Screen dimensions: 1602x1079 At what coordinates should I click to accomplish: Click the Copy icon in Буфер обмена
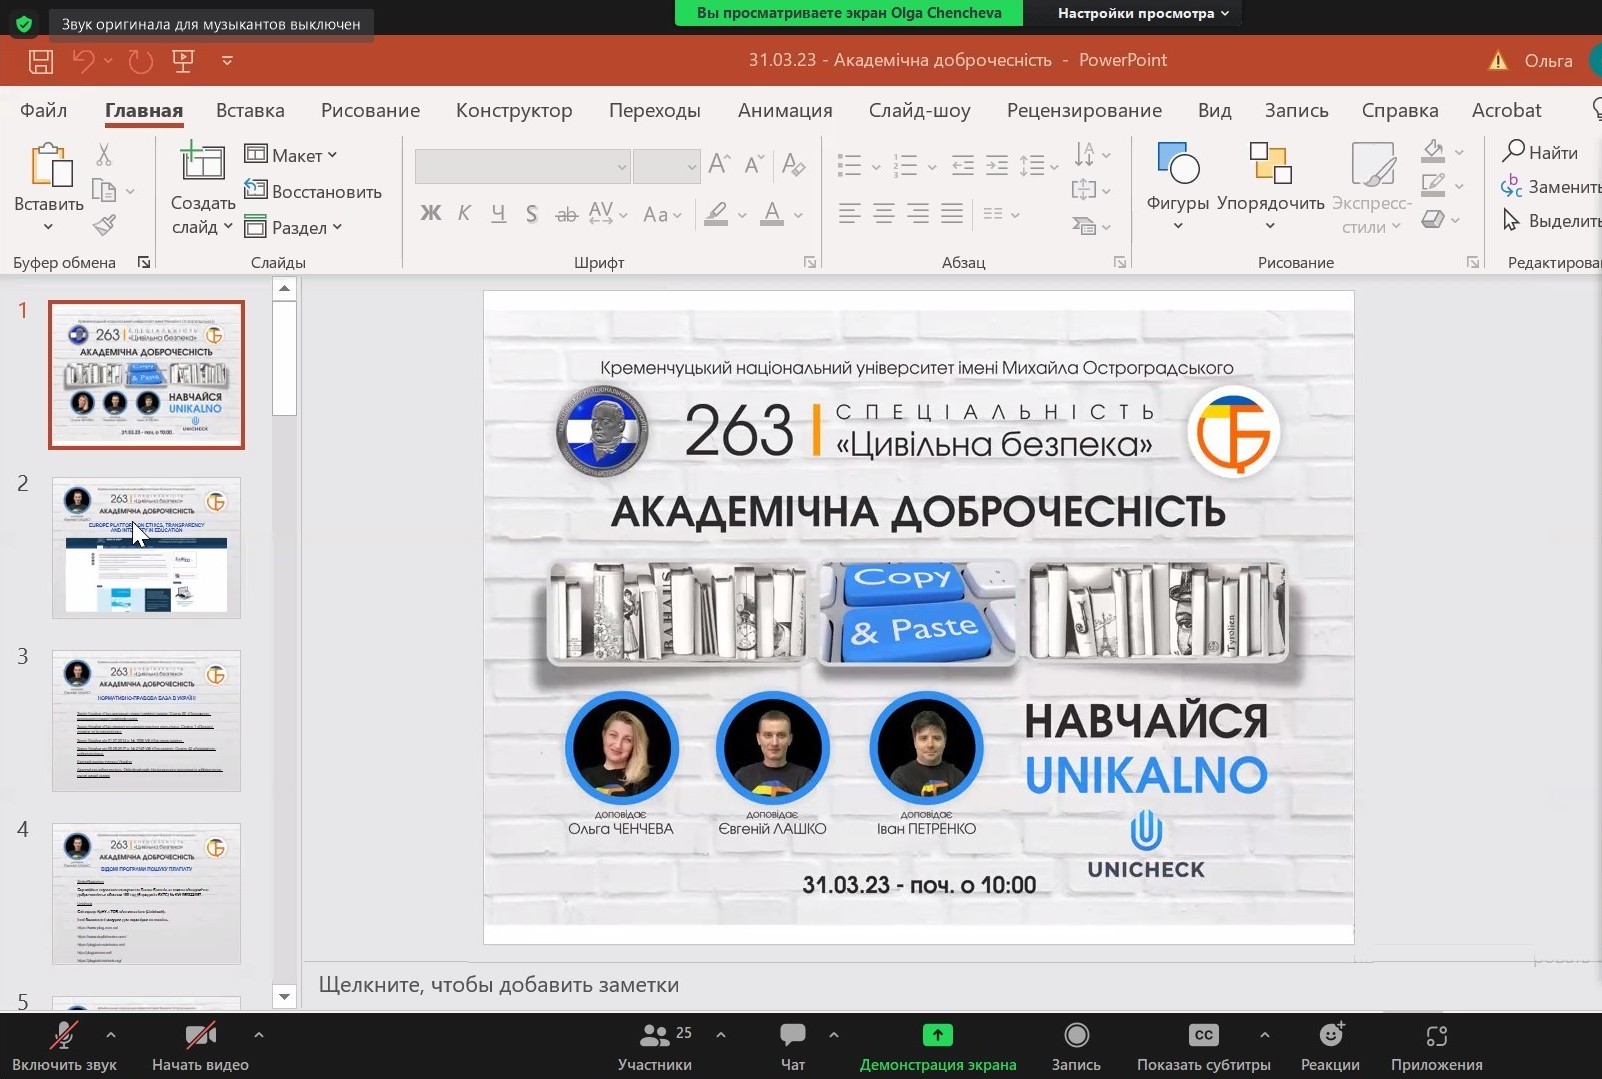pyautogui.click(x=104, y=190)
